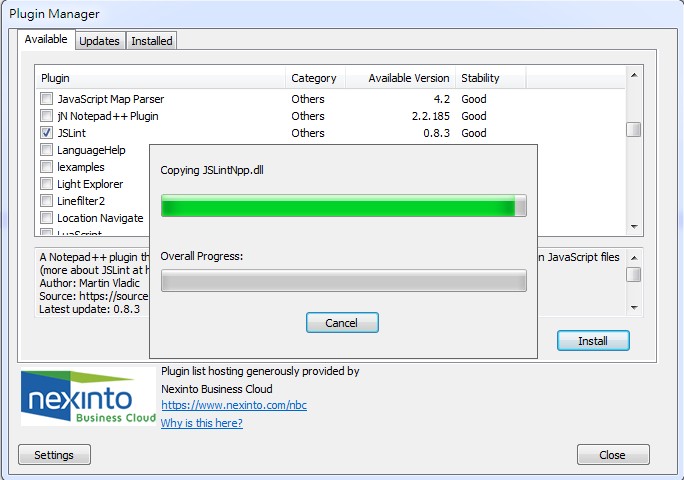The image size is (684, 480).
Task: Click the plugin list scroll-up arrow
Action: 634,75
